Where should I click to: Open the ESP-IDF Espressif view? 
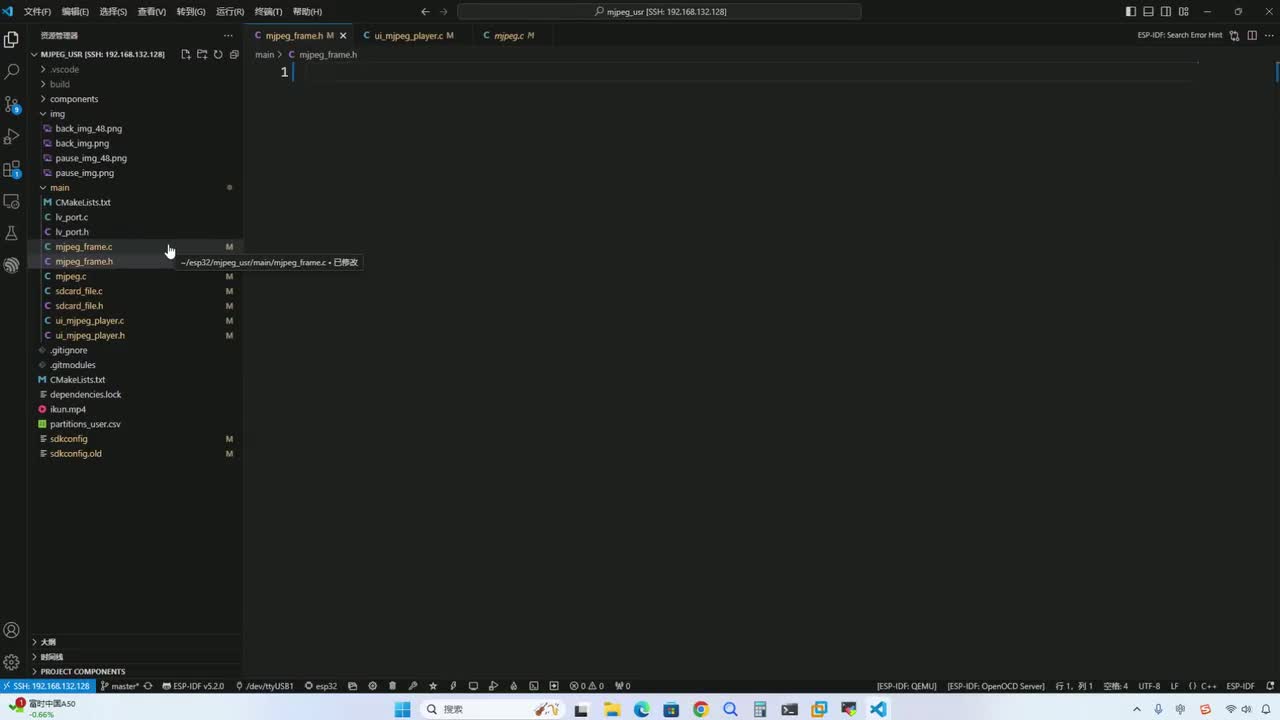pos(12,265)
